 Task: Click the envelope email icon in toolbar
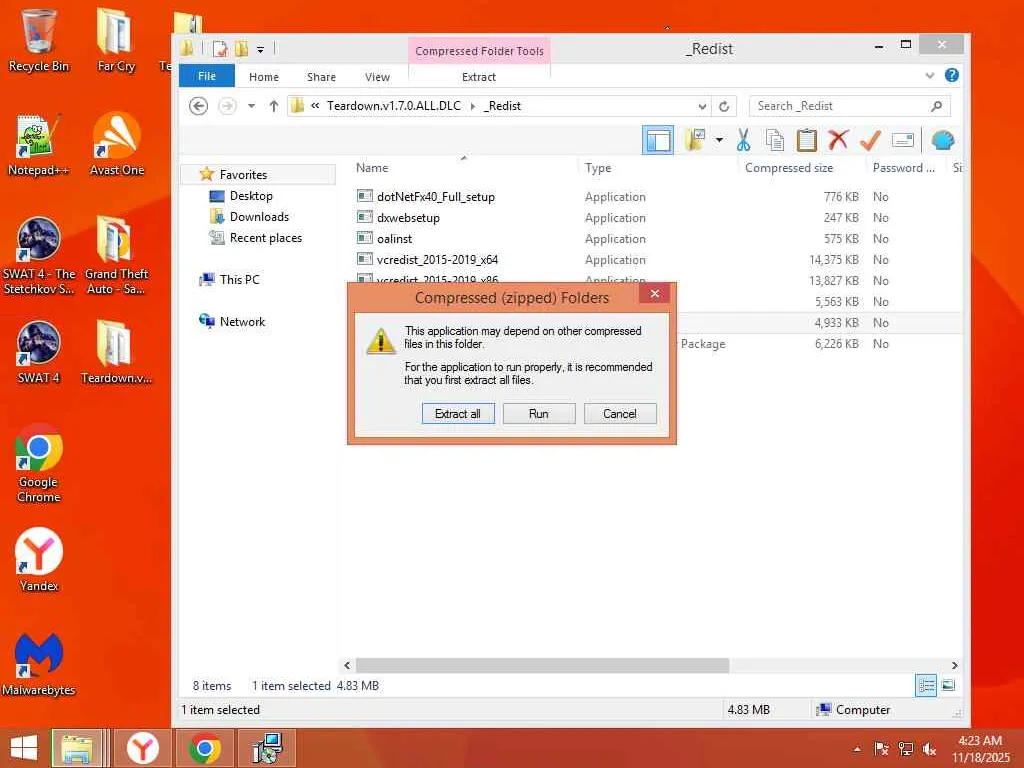903,140
